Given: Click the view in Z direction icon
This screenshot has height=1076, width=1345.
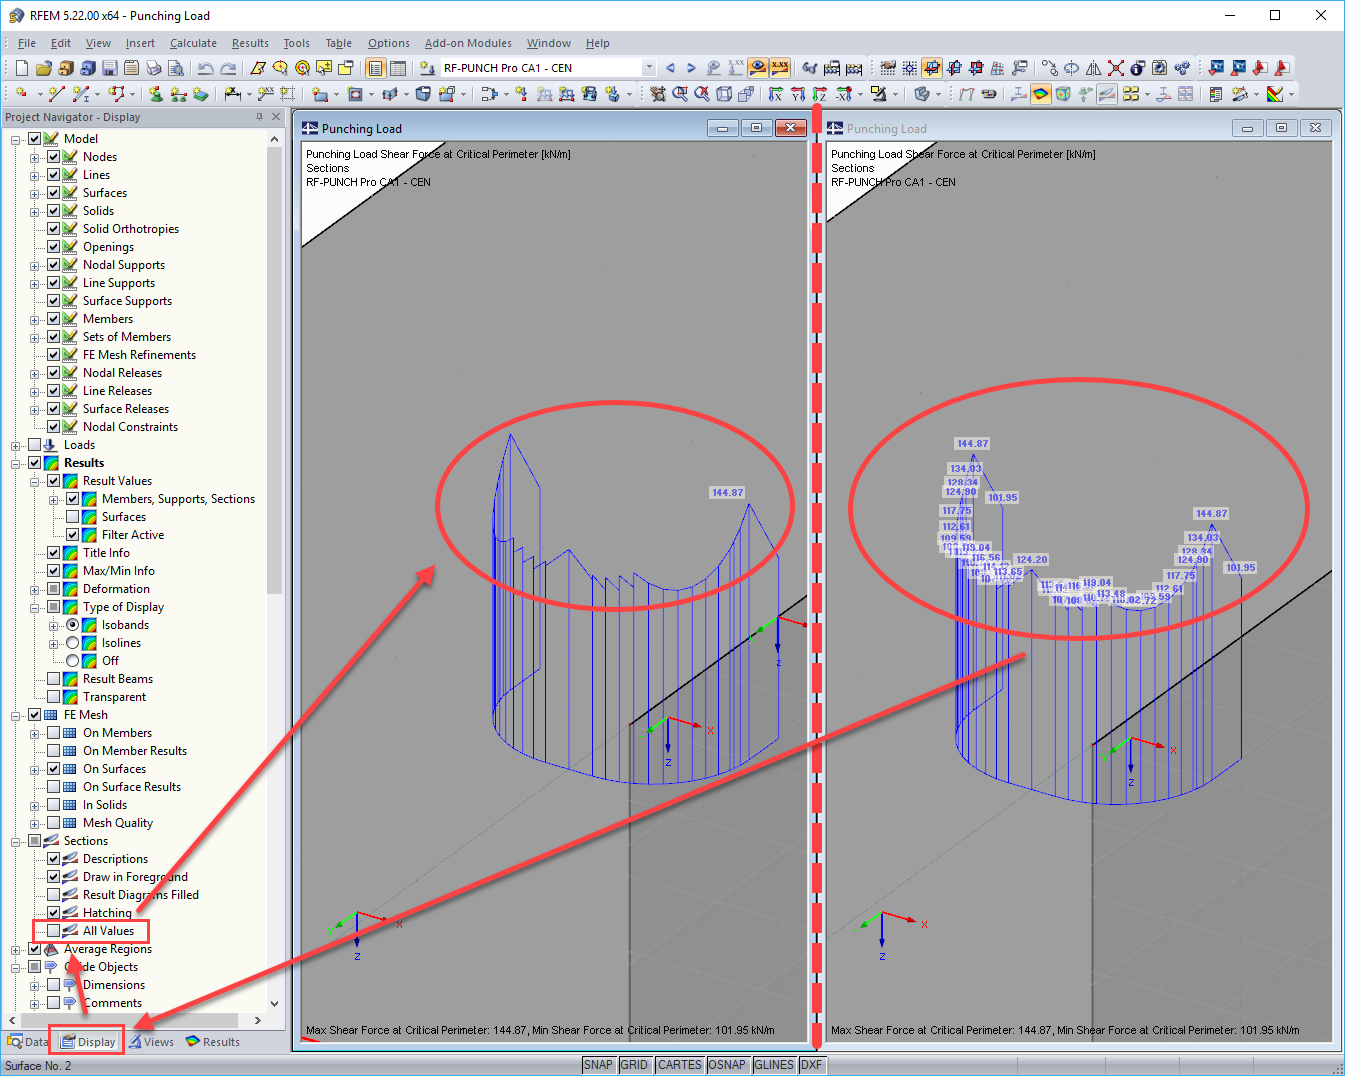Looking at the screenshot, I should [820, 94].
